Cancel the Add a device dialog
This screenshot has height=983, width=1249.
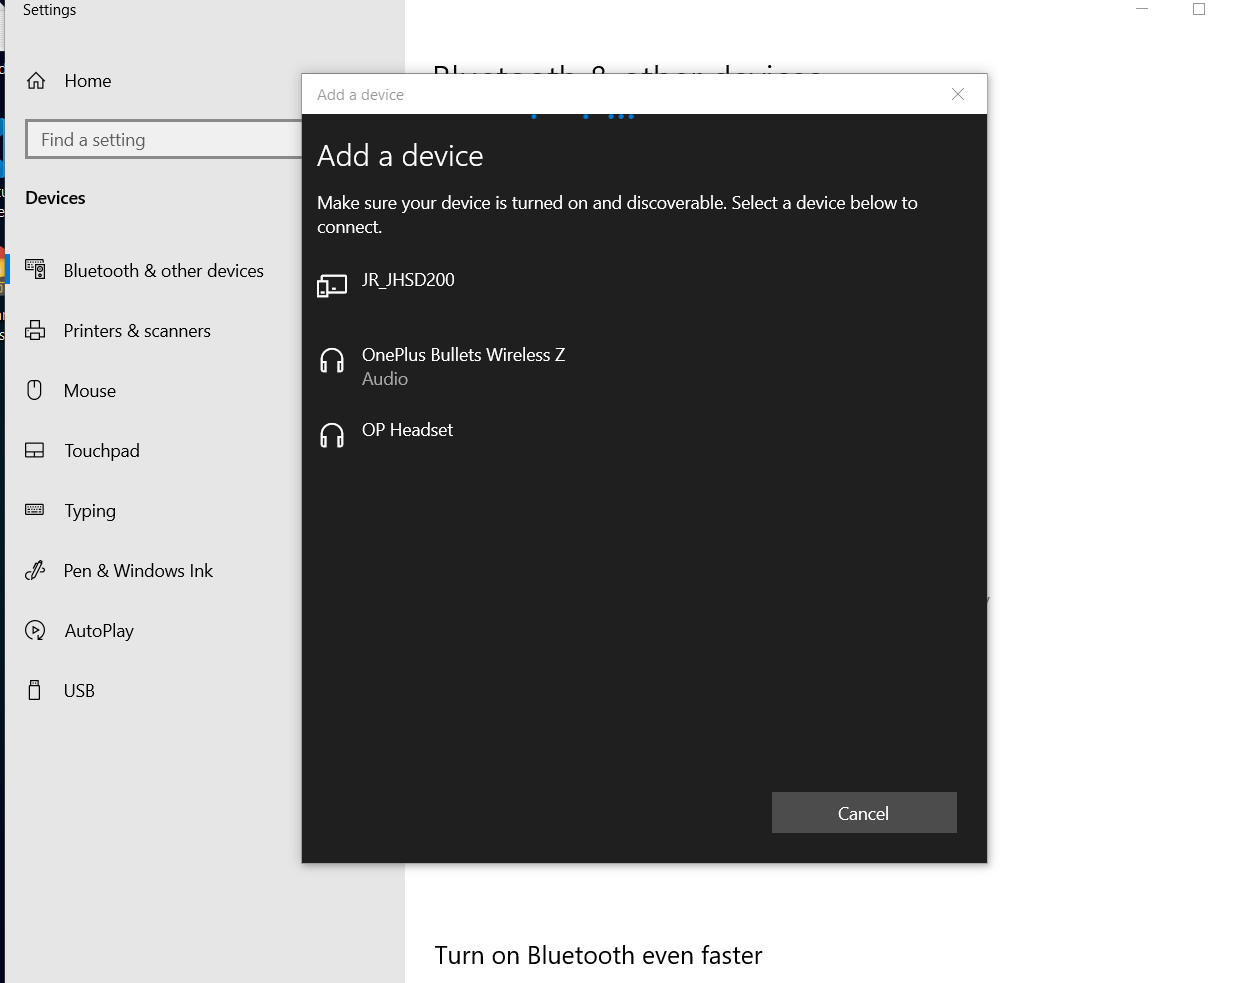[863, 812]
